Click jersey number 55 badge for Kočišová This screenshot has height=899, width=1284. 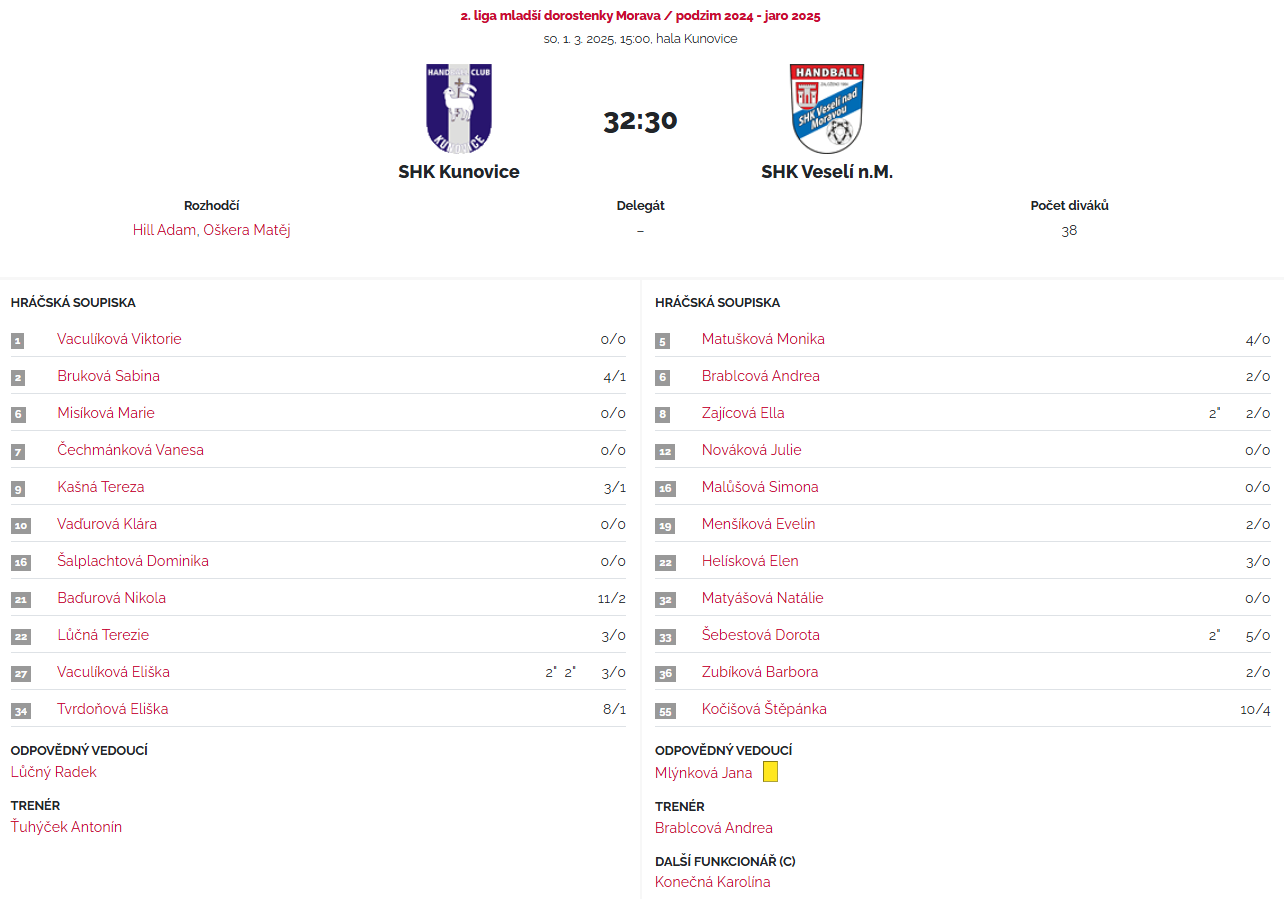(664, 710)
